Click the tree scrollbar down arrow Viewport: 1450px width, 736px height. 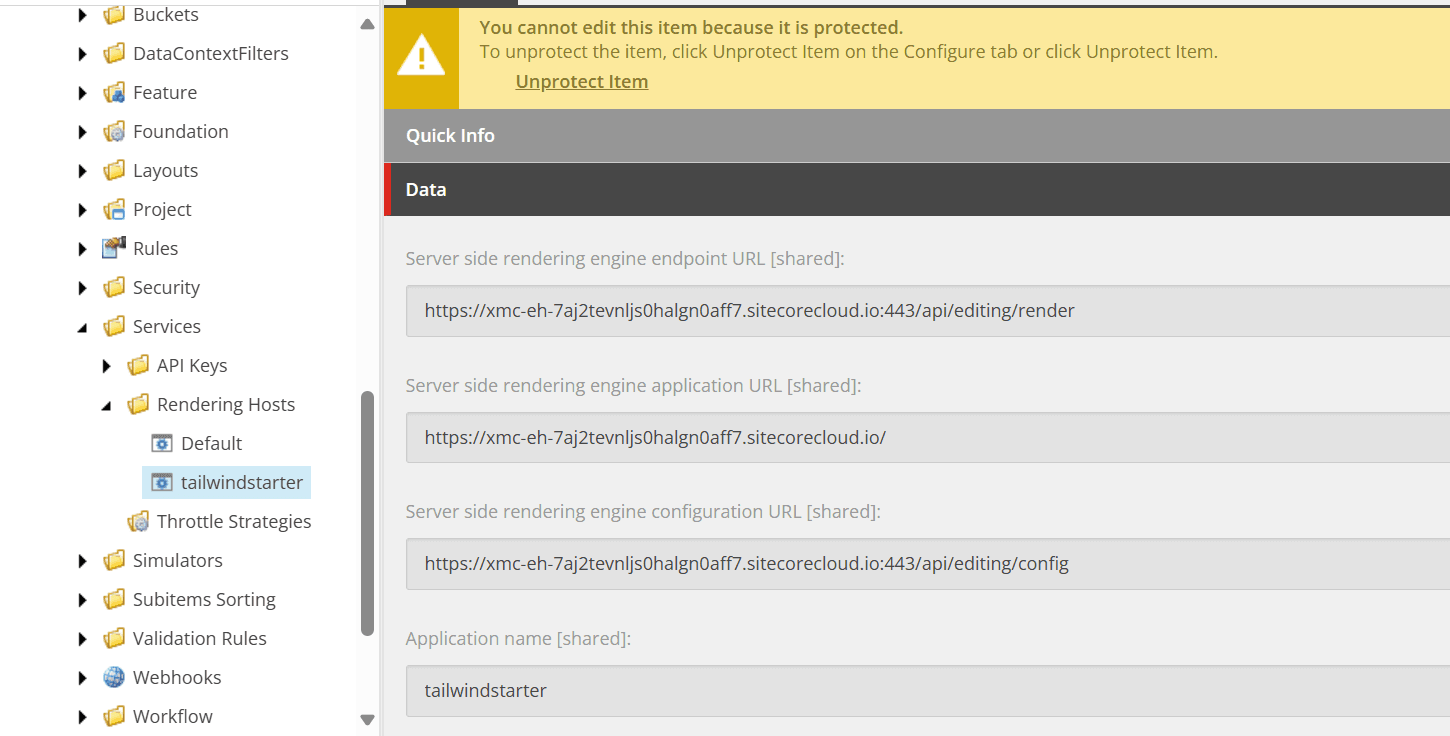pyautogui.click(x=367, y=719)
